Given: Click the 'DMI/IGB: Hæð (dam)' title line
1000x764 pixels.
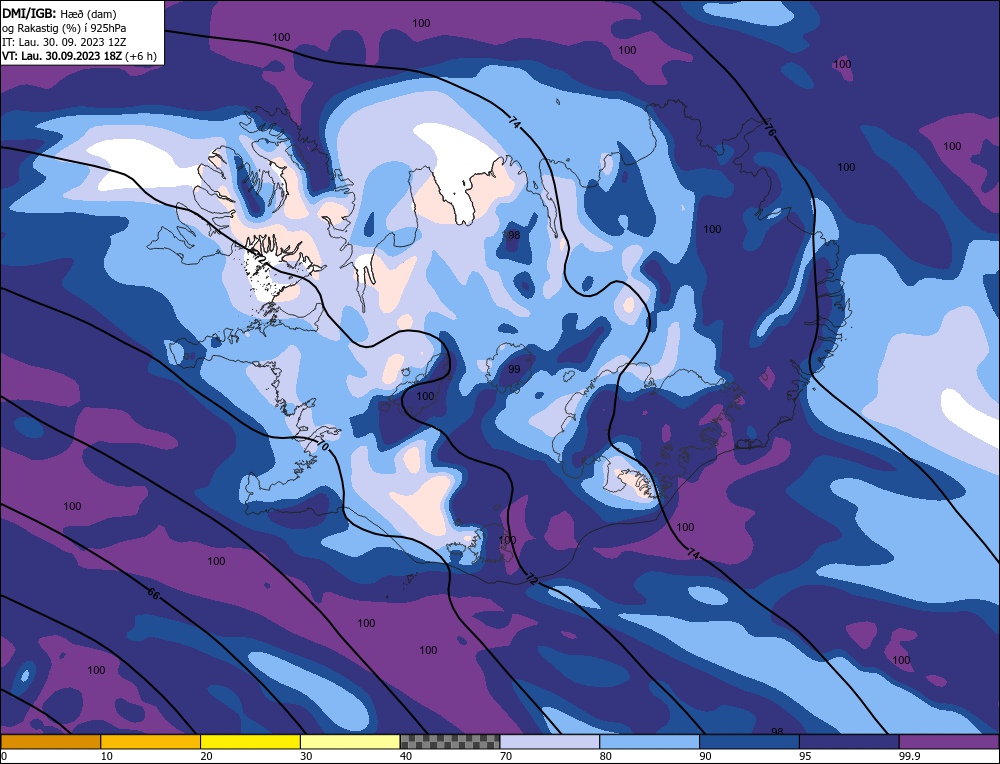Looking at the screenshot, I should tap(59, 13).
